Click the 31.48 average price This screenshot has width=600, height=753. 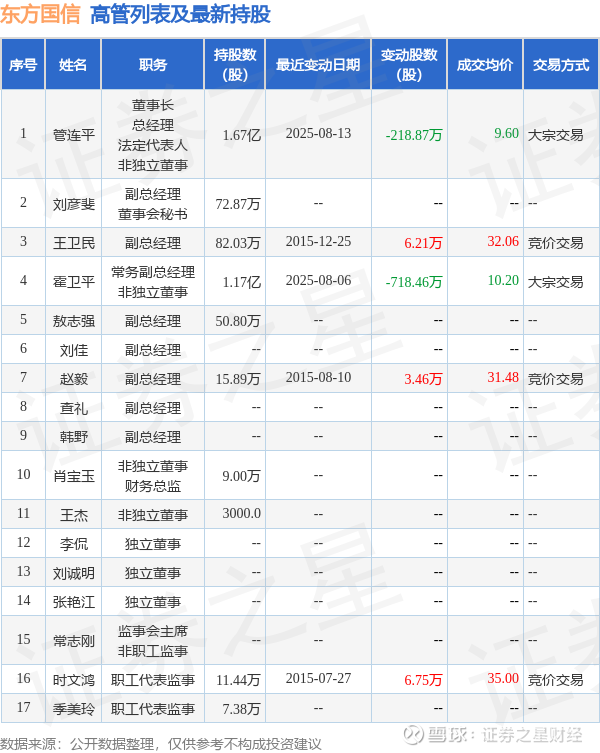tap(503, 377)
